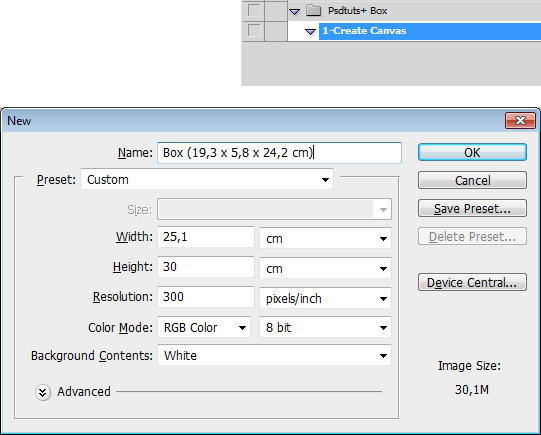This screenshot has height=435, width=541.
Task: Toggle checkbox beside 1-Create Canvas action
Action: pos(254,30)
